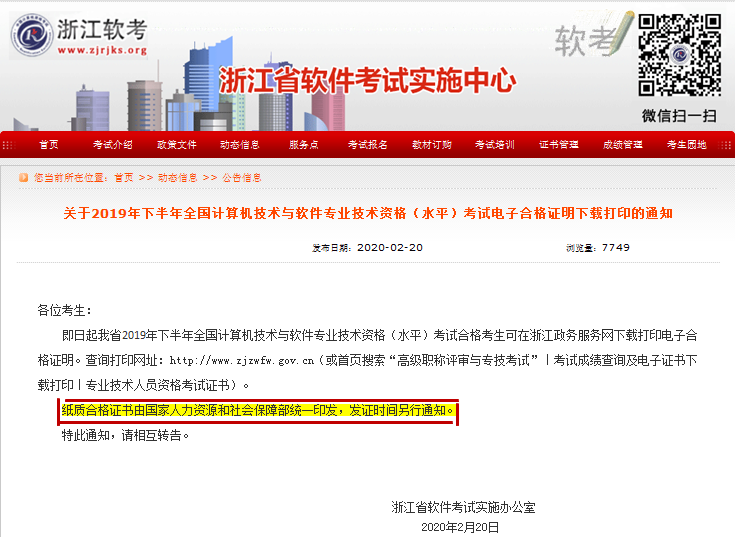The width and height of the screenshot is (735, 537).
Task: Select 动态信息 in the top navigation
Action: coord(240,145)
